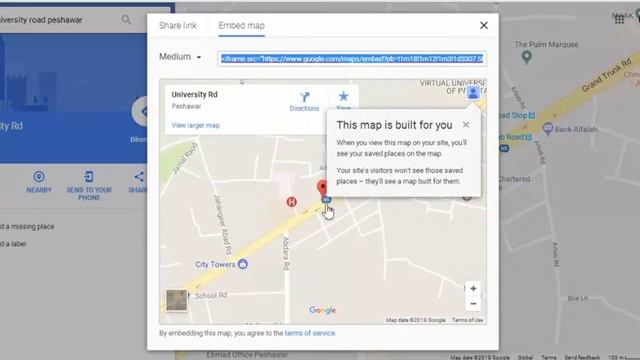Click the City Towers place icon
This screenshot has height=360, width=640.
[x=242, y=264]
